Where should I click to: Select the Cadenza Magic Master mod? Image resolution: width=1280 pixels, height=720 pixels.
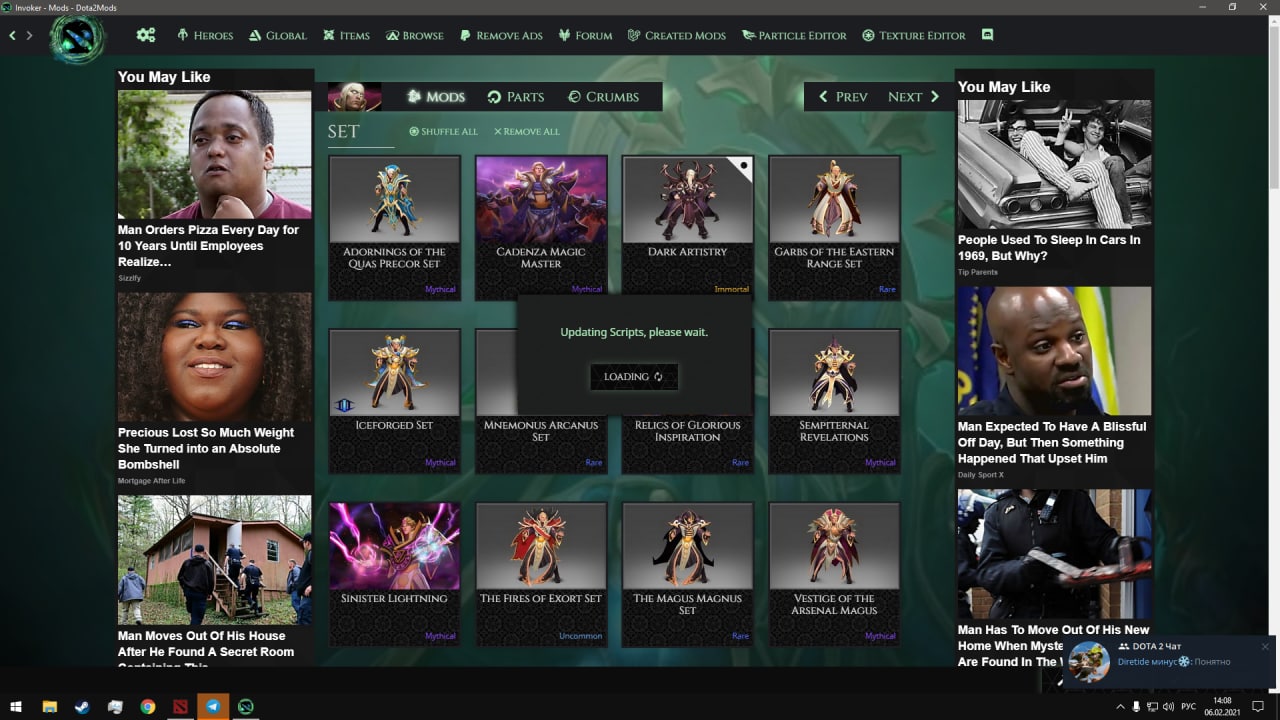[541, 227]
